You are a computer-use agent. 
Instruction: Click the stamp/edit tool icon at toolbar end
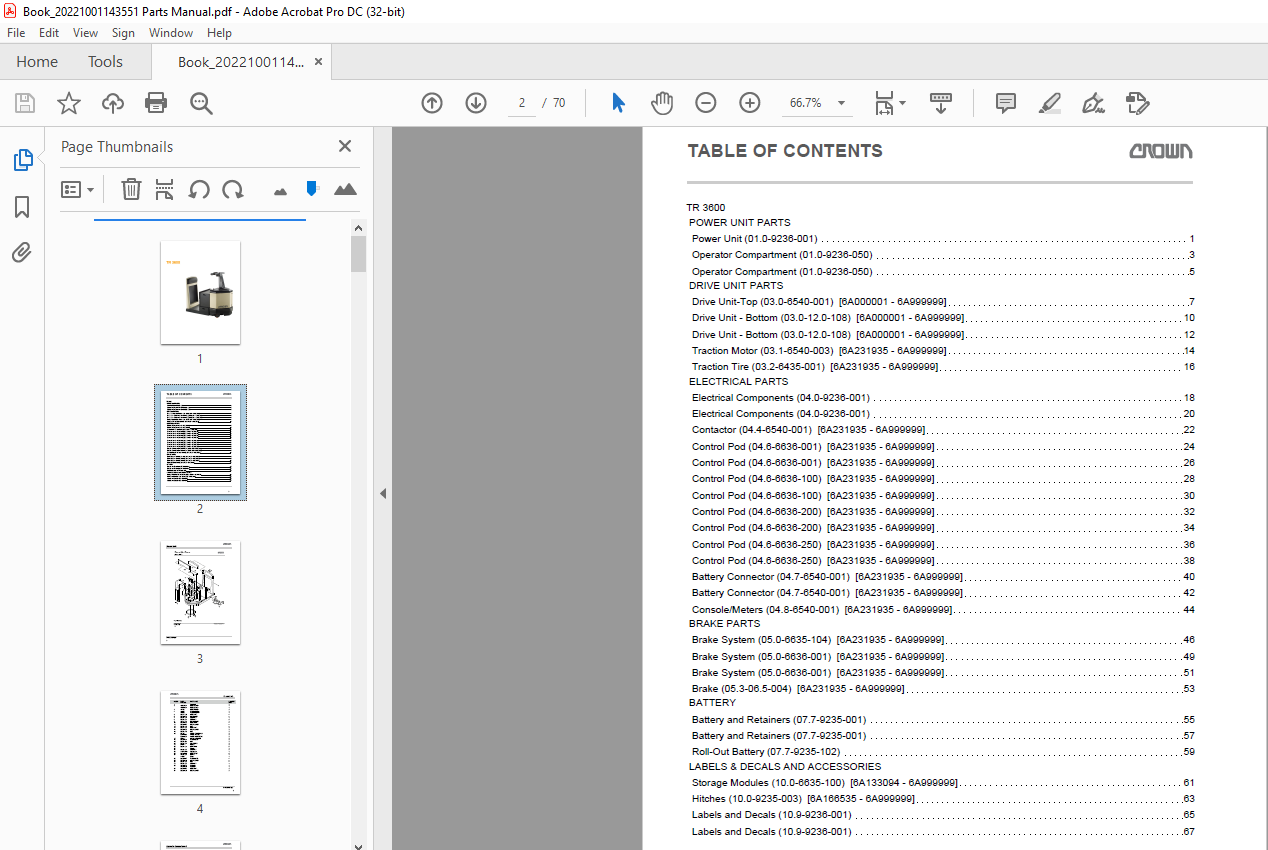(1137, 103)
